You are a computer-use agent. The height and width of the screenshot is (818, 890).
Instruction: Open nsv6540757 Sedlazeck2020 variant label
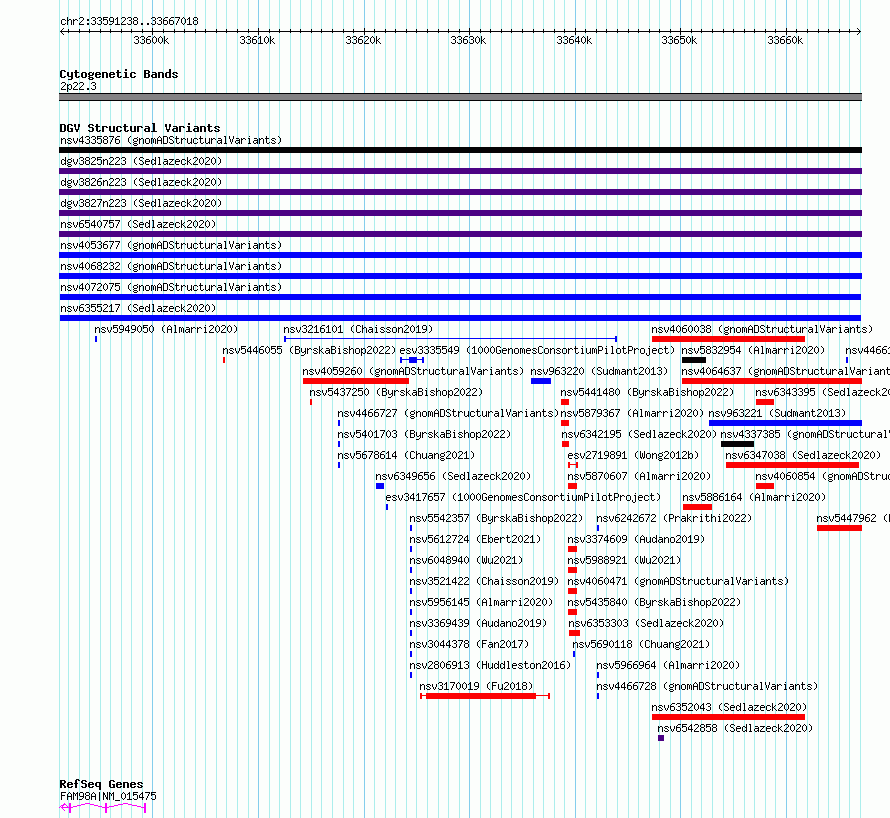(x=138, y=224)
